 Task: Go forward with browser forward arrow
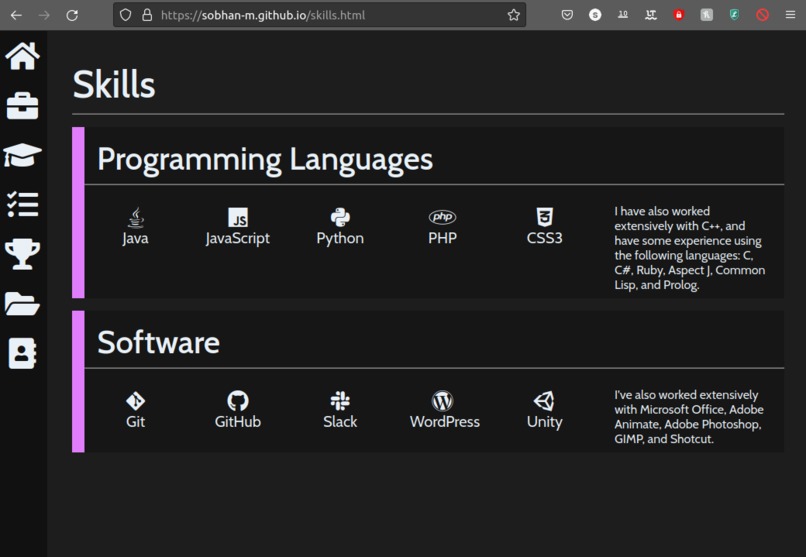click(x=44, y=15)
